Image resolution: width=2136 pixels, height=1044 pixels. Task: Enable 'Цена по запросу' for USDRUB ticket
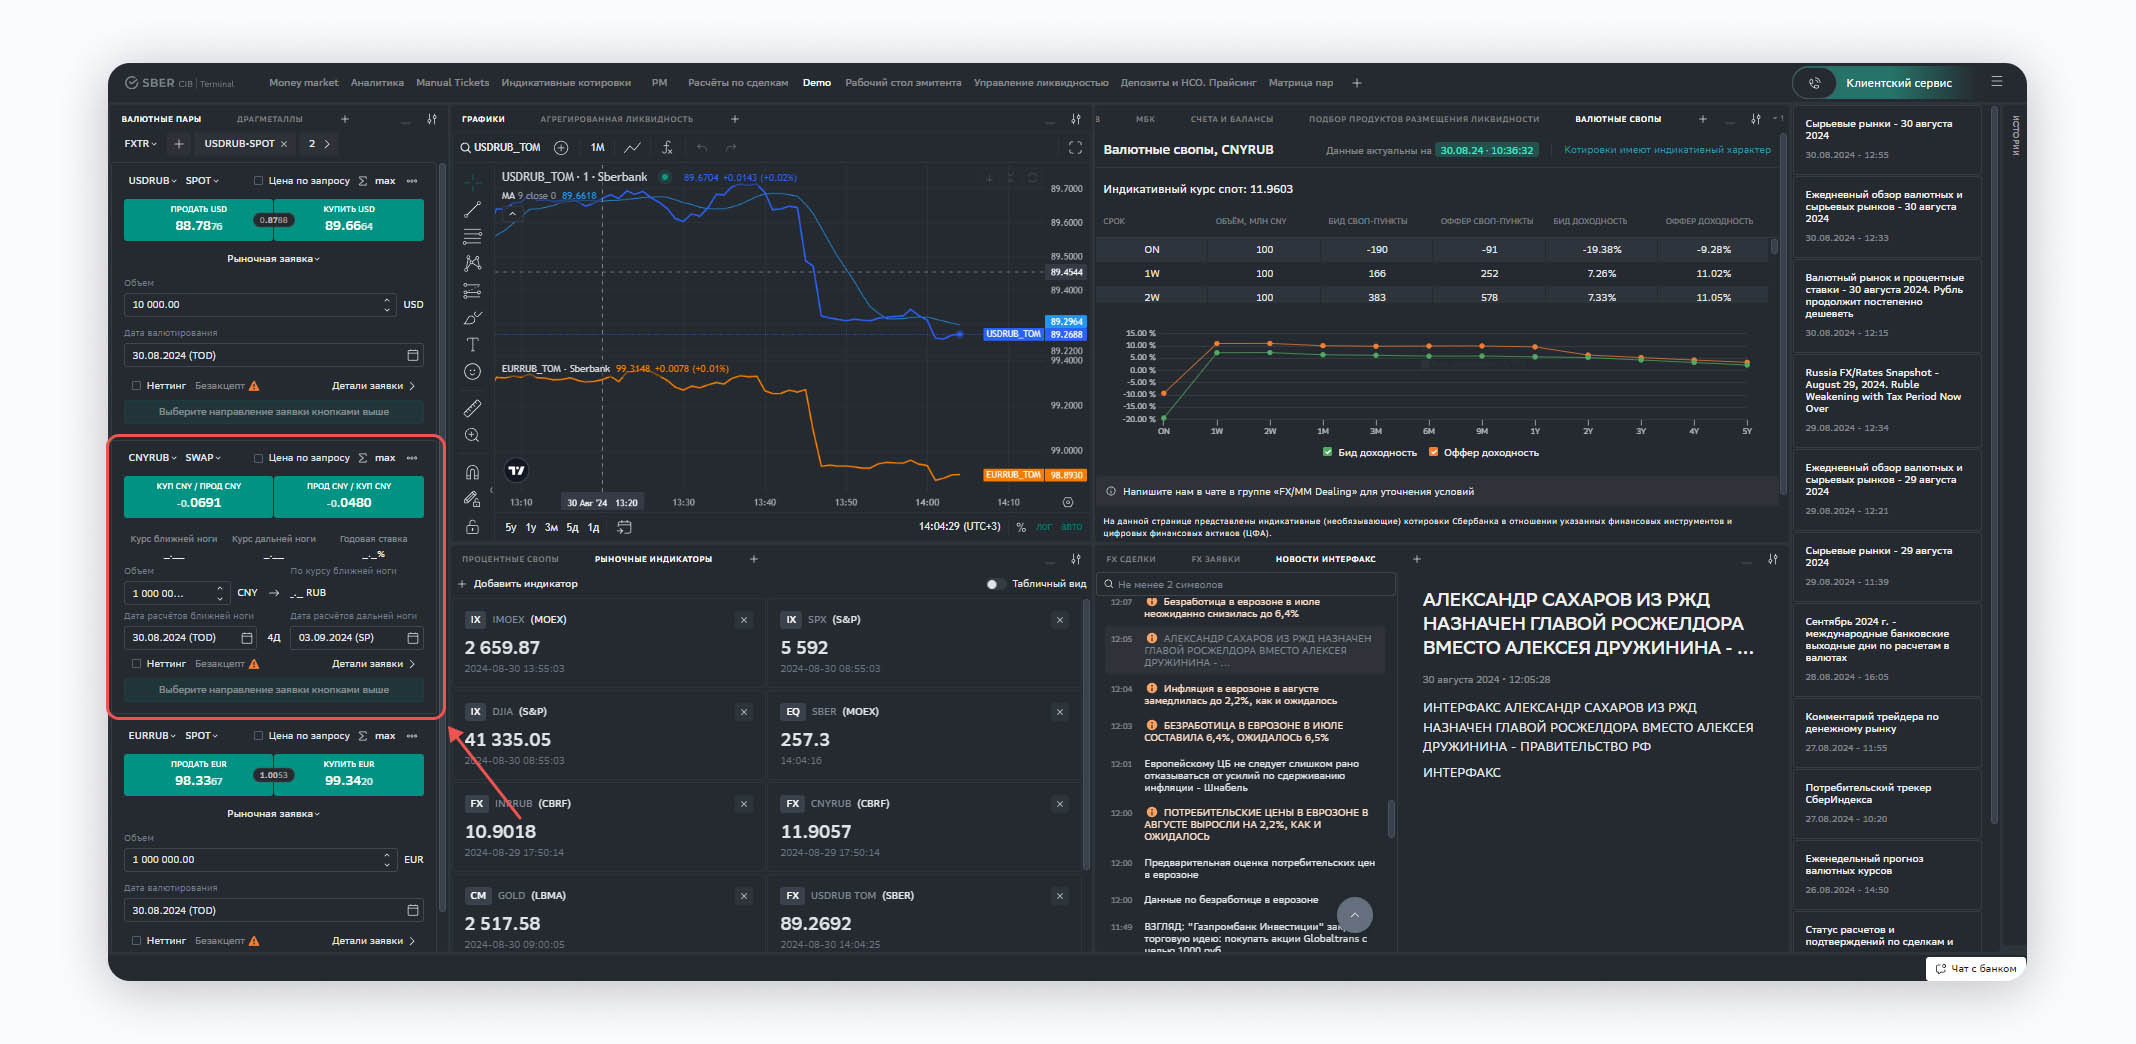(x=258, y=181)
